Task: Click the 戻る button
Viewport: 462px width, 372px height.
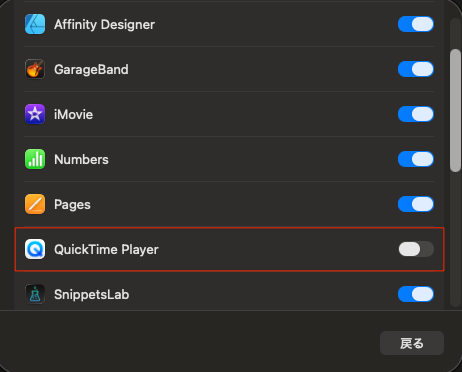Action: click(x=412, y=343)
